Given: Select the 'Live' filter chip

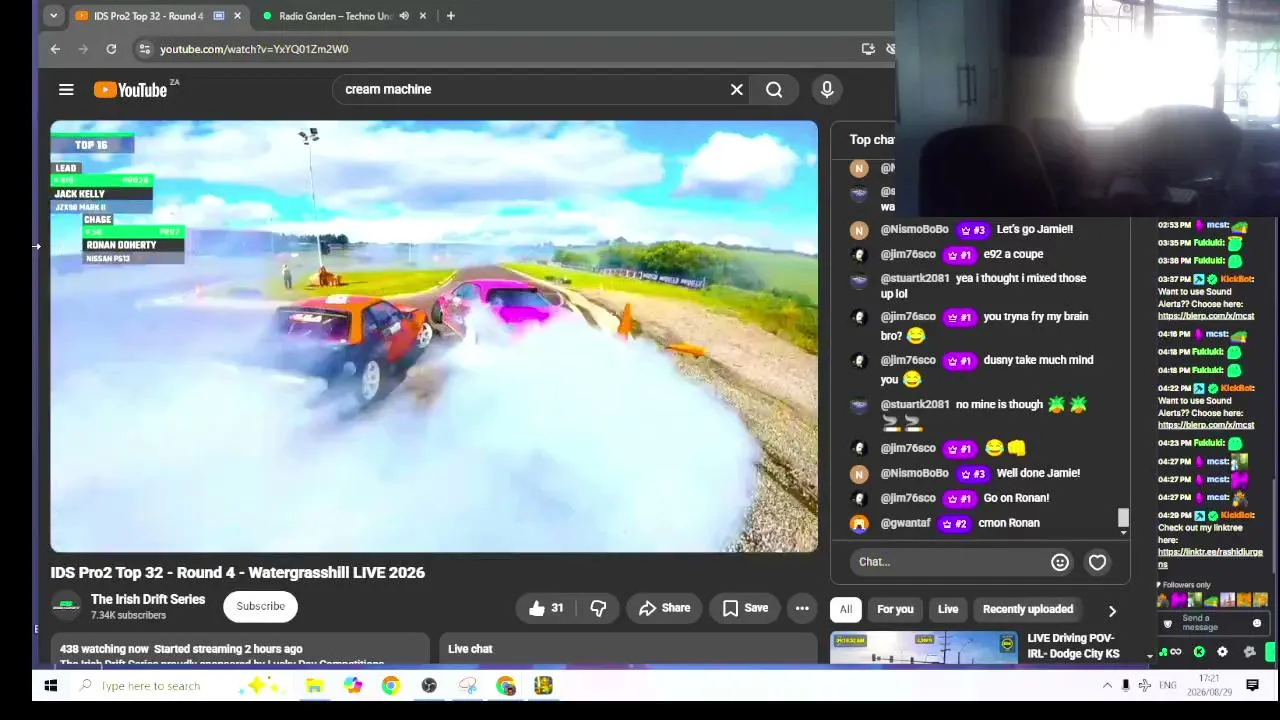Looking at the screenshot, I should tap(948, 609).
